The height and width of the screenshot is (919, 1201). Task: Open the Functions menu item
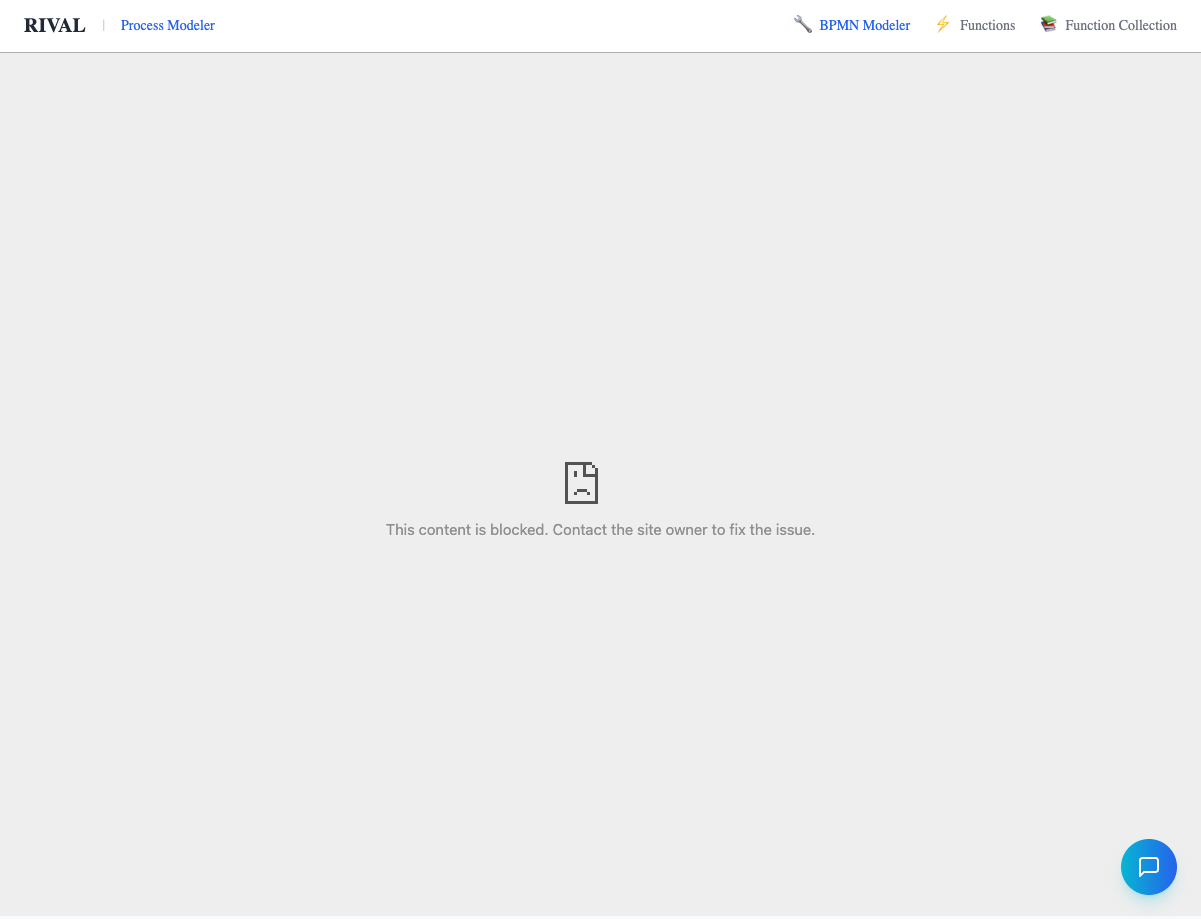coord(987,25)
